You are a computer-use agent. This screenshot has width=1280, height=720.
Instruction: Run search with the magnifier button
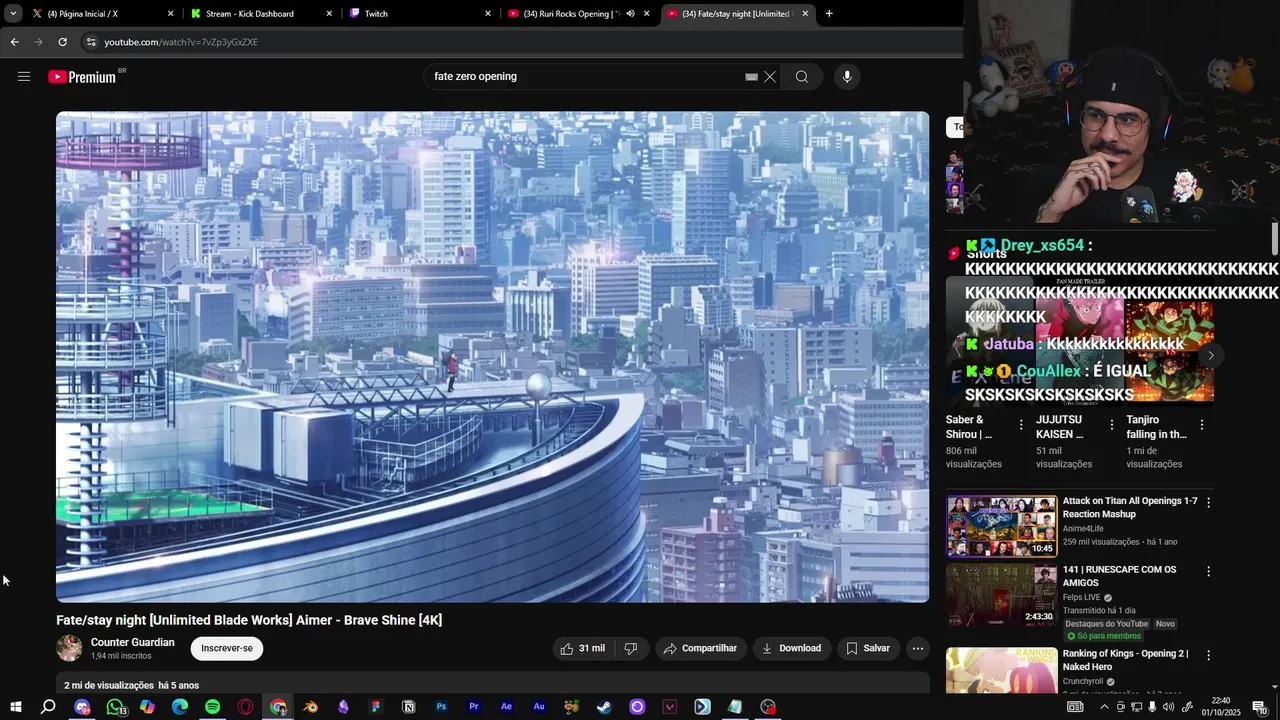[802, 77]
